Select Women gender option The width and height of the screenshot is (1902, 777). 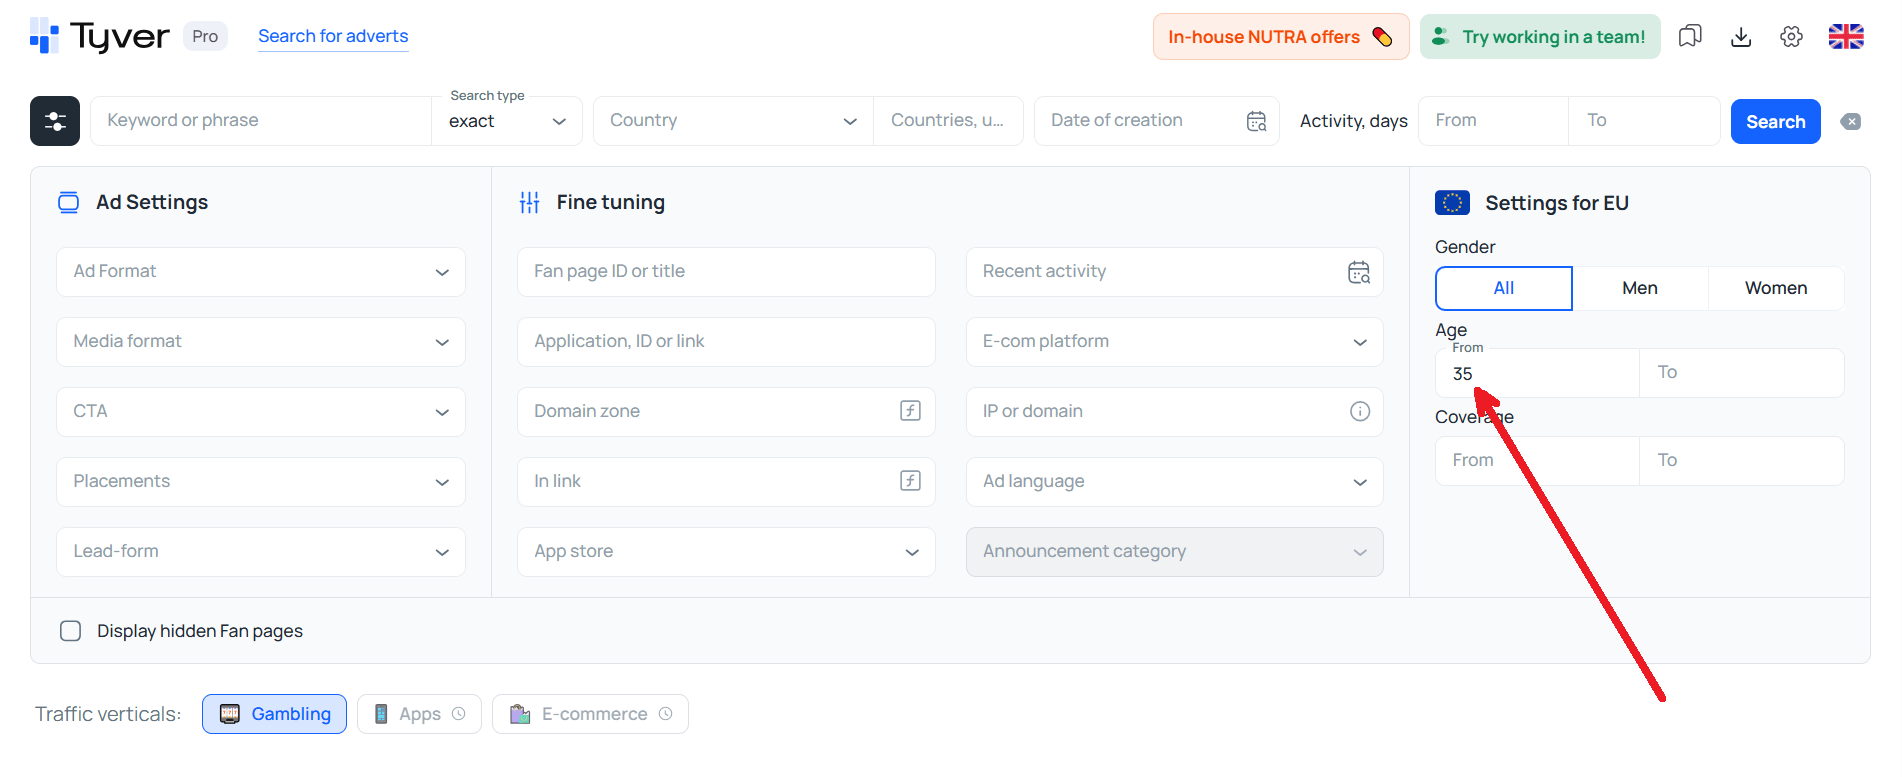click(1775, 288)
